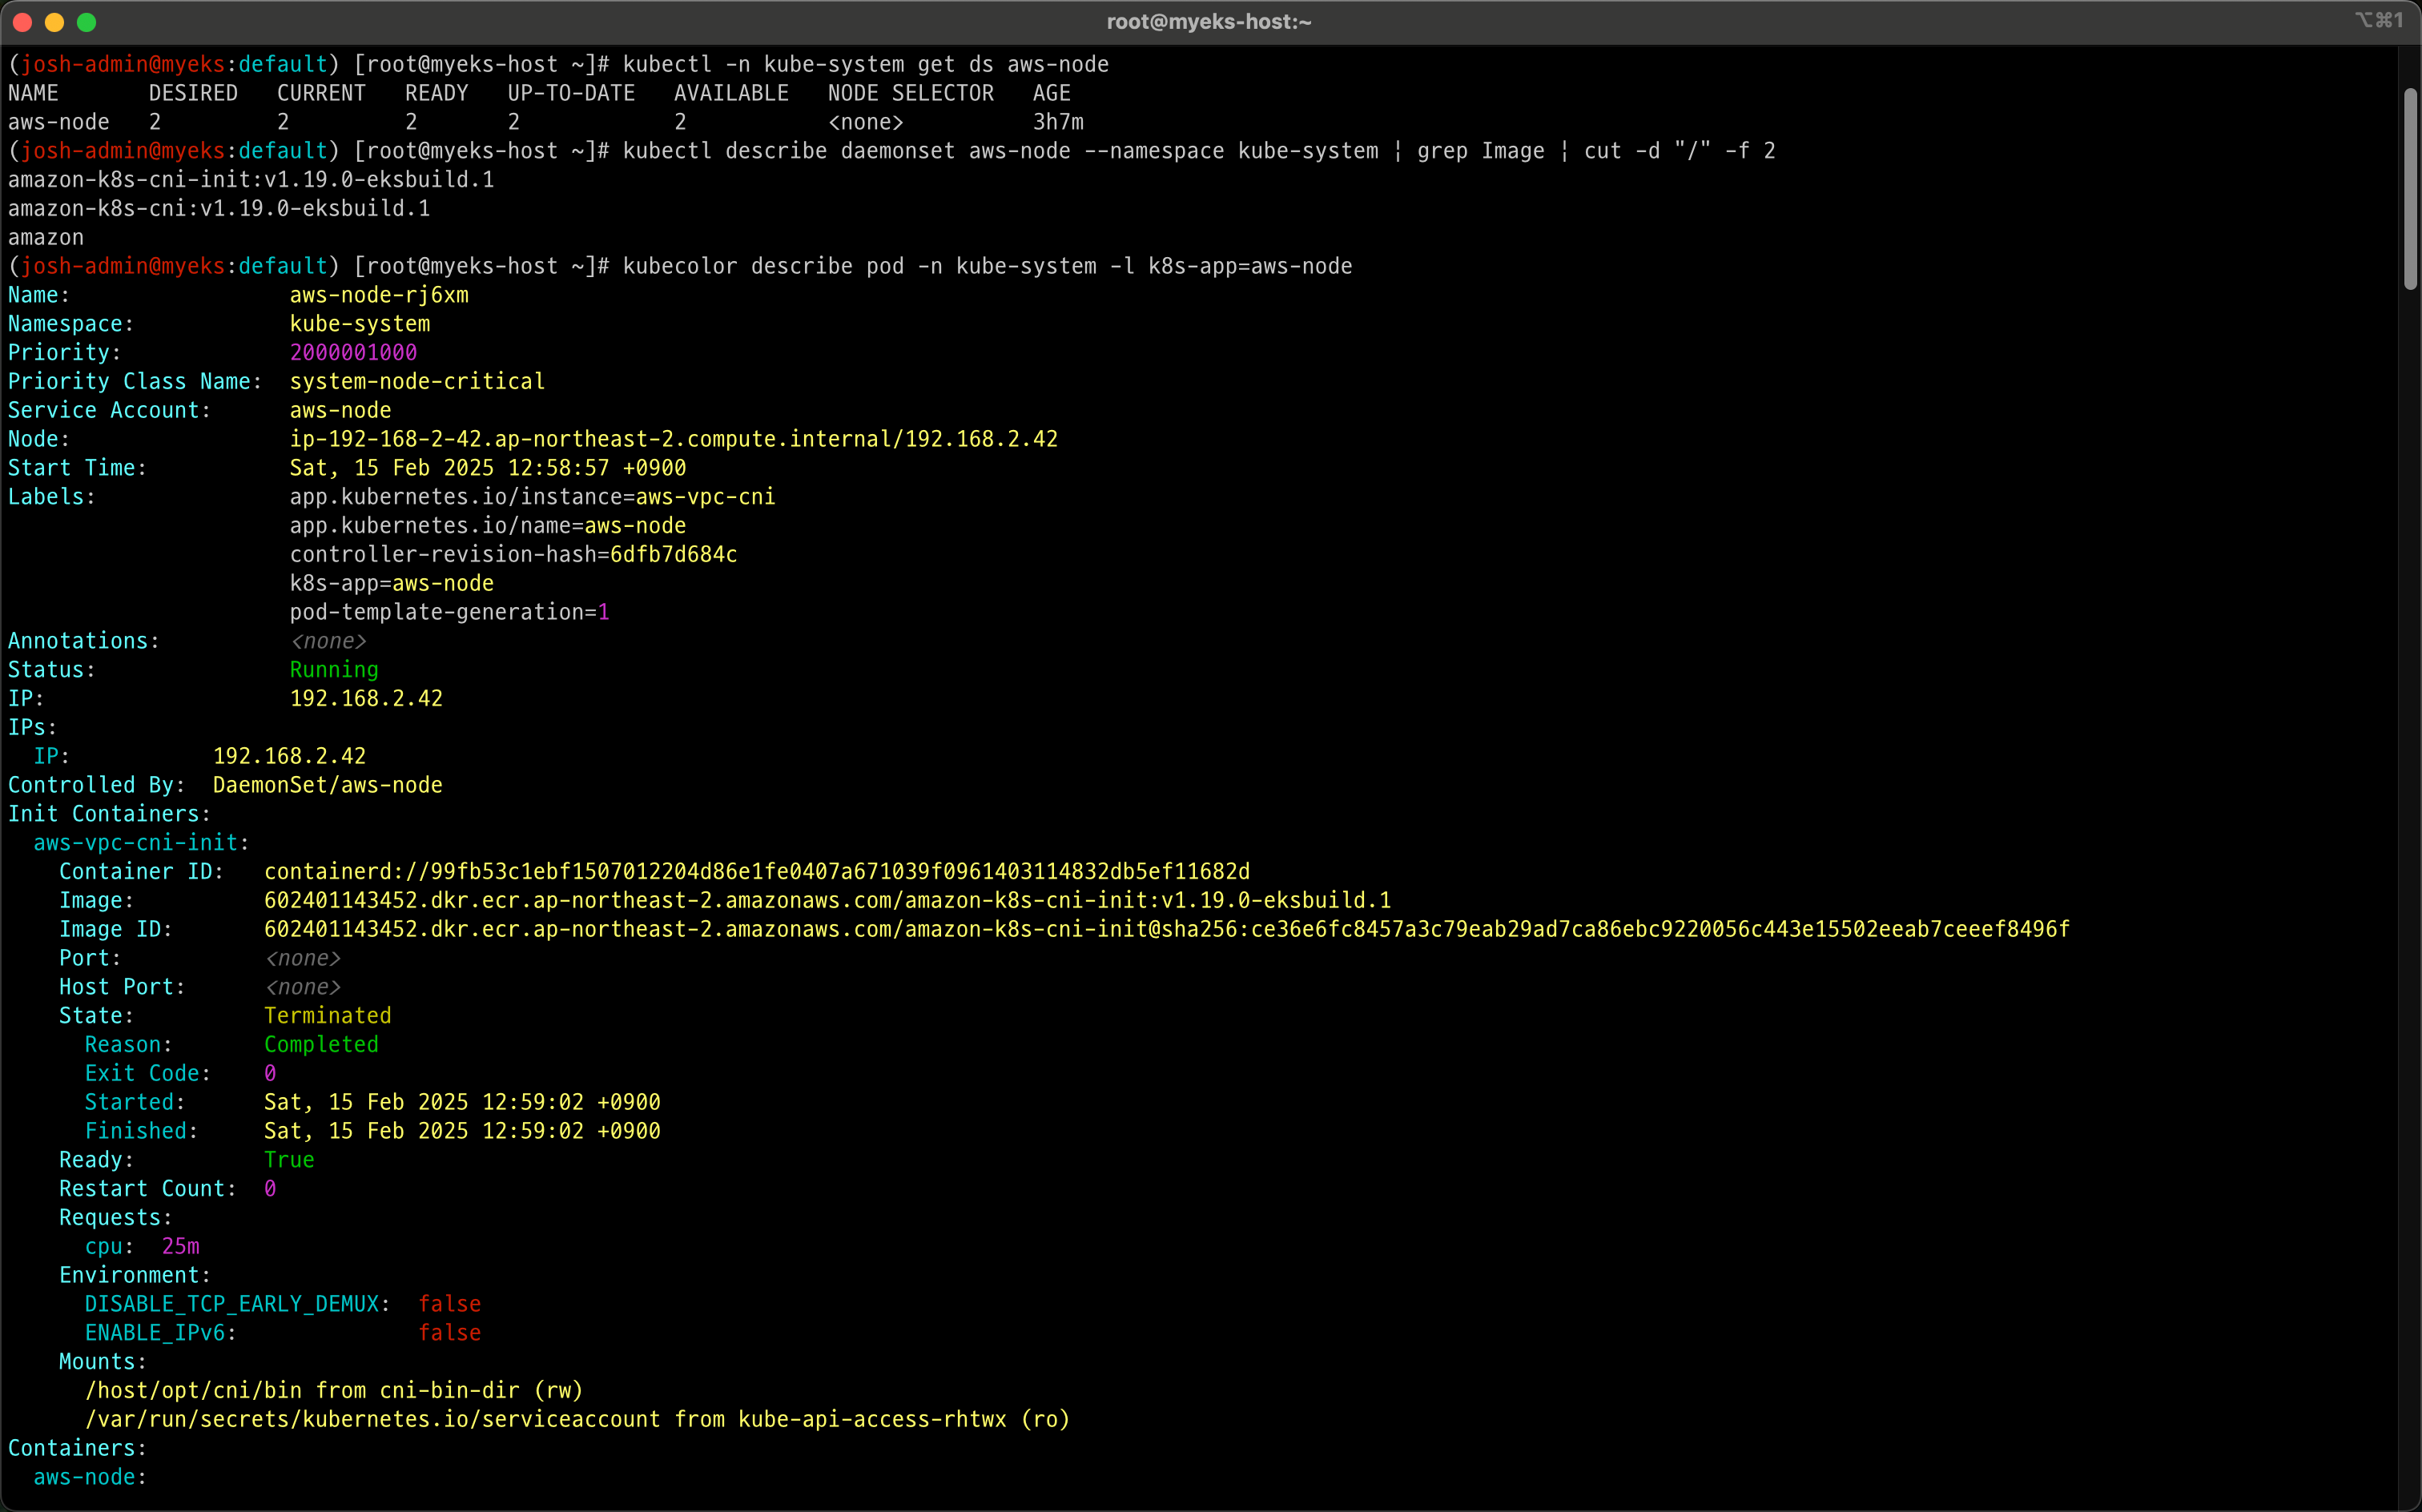2422x1512 pixels.
Task: Click the green Running status value
Action: point(334,670)
